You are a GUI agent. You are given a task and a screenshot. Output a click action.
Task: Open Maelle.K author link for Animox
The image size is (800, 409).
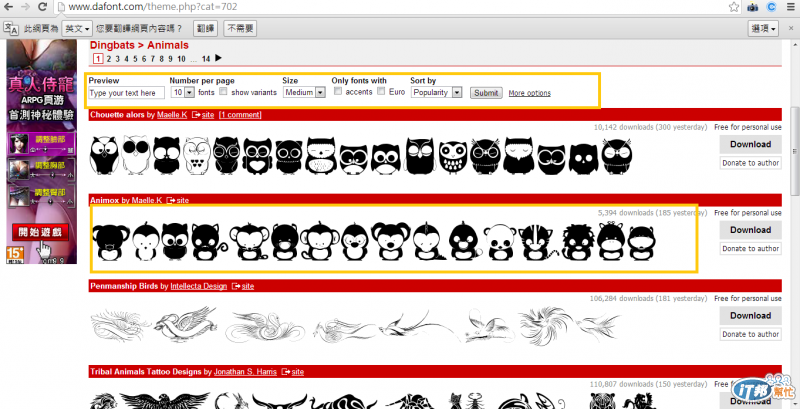pyautogui.click(x=147, y=200)
